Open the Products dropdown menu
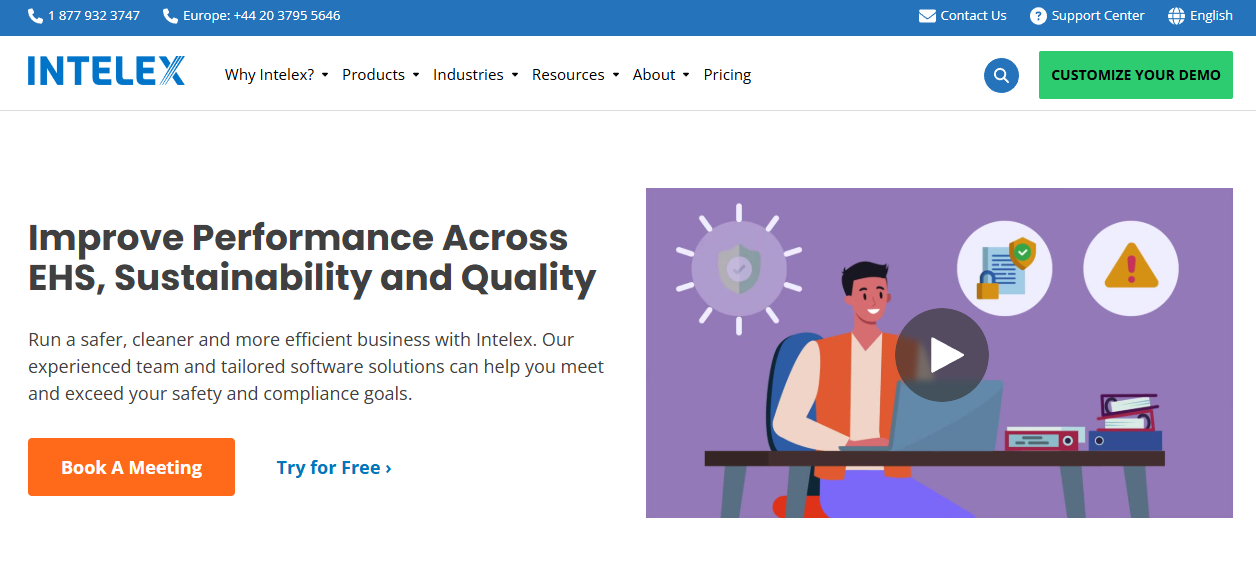Image resolution: width=1256 pixels, height=564 pixels. 381,75
